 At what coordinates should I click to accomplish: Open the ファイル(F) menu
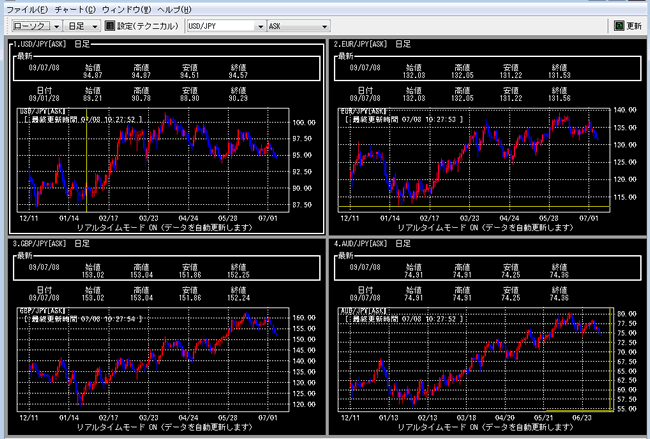[27, 9]
